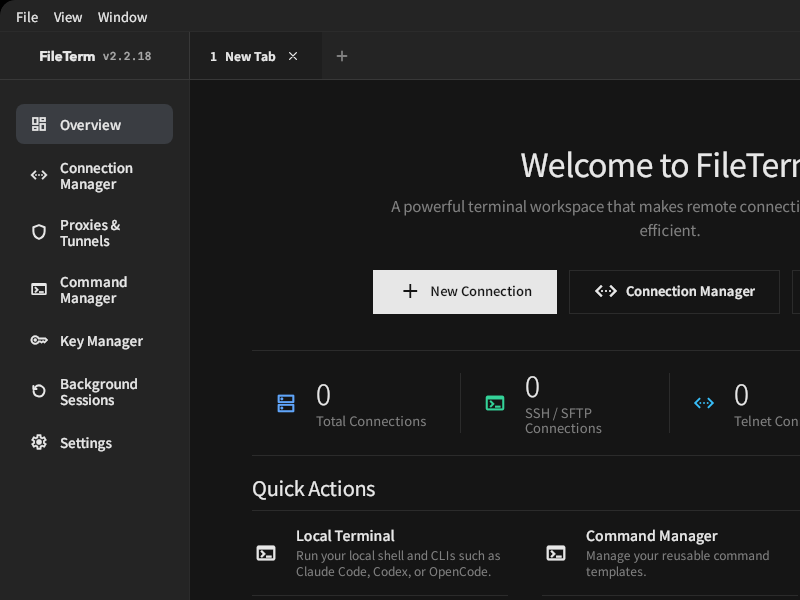Click the SSH / SFTP Connections label
Screen dimensions: 800x600
tap(563, 421)
